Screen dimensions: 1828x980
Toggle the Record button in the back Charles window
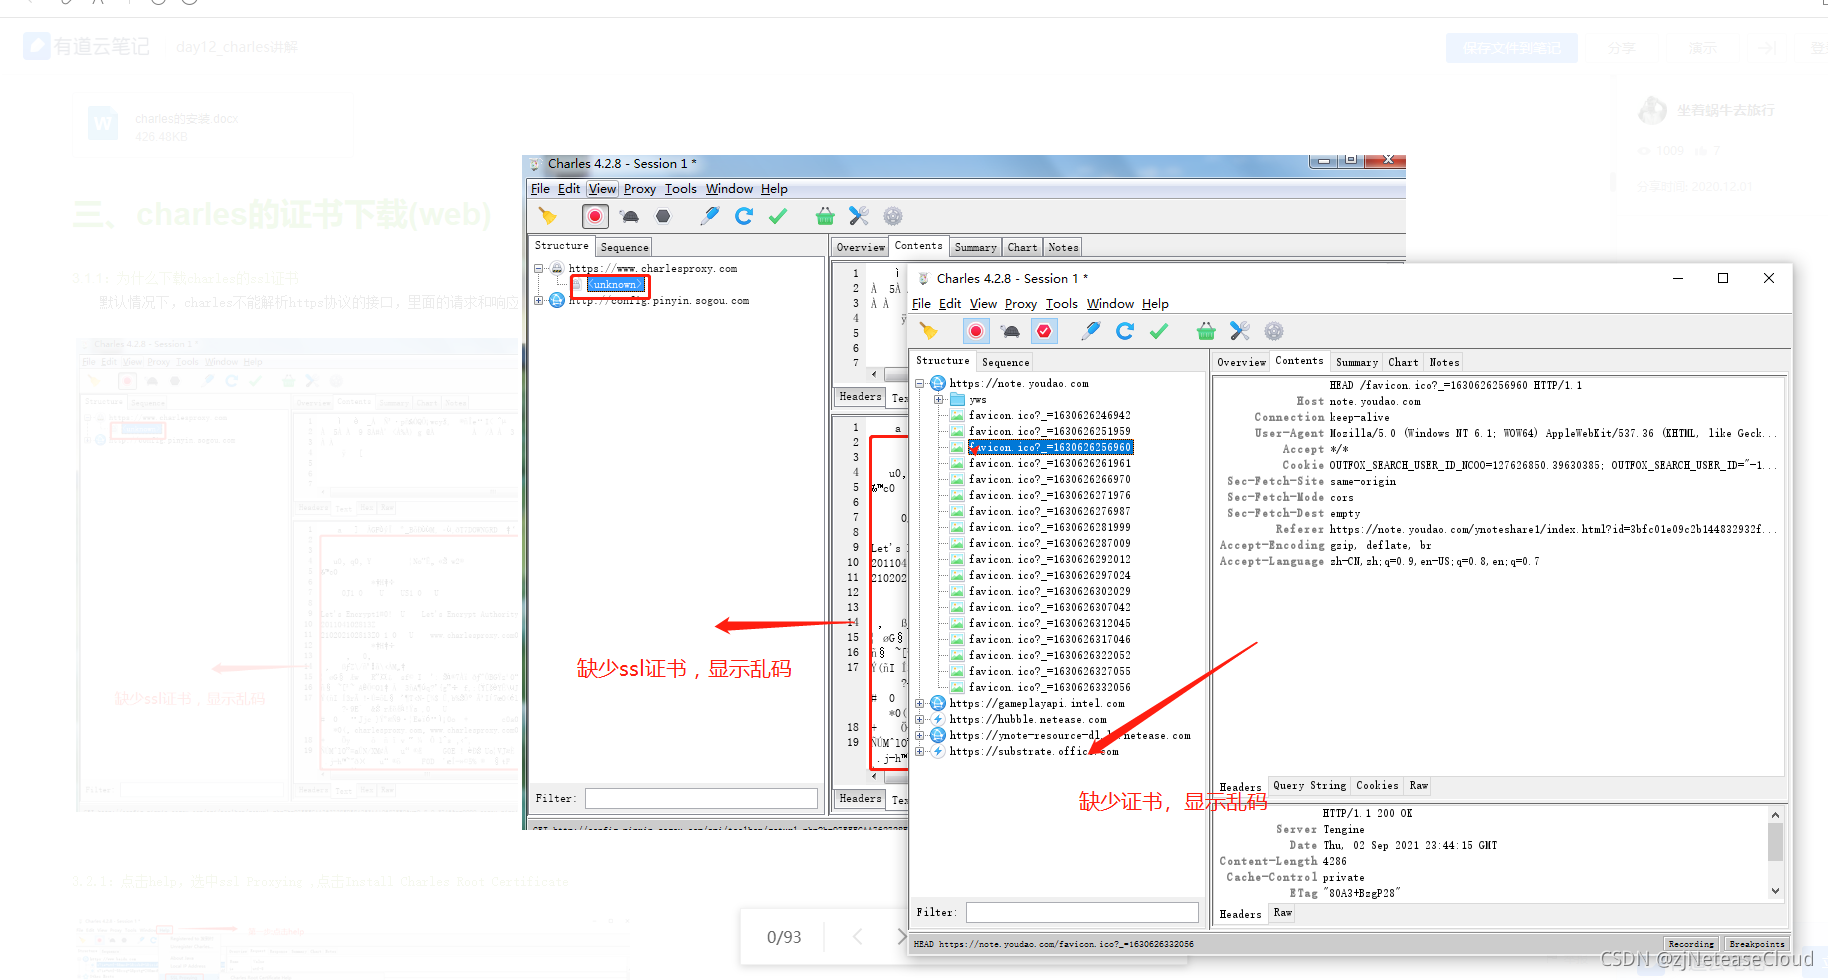(595, 216)
